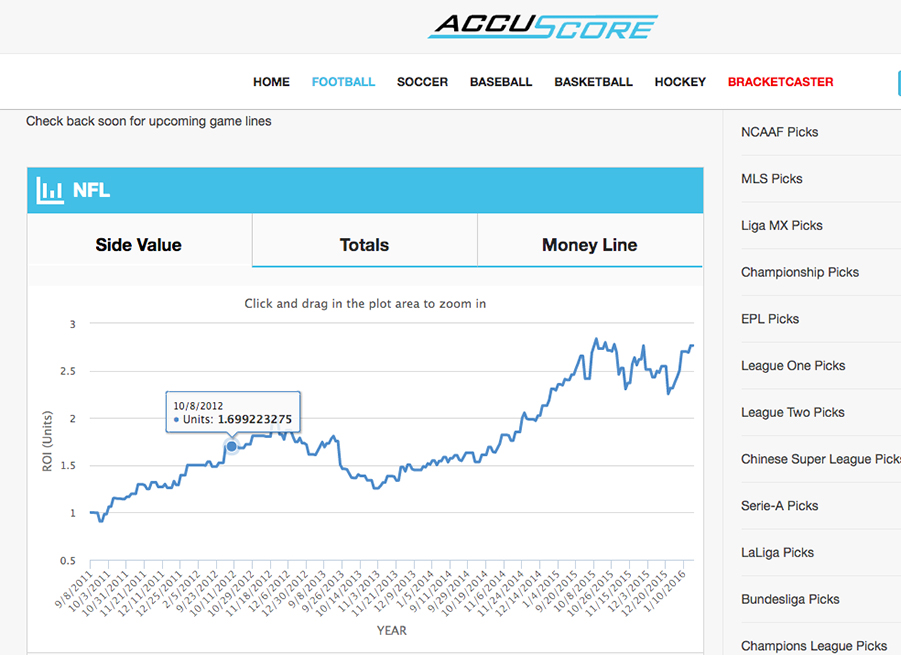Click the NFL panel heading text
The width and height of the screenshot is (901, 655).
pos(91,190)
